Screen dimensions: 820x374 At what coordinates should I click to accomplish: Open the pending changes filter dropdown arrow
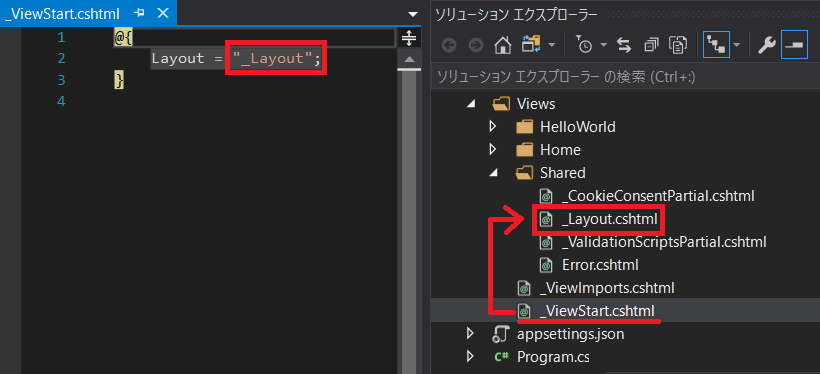pyautogui.click(x=603, y=46)
